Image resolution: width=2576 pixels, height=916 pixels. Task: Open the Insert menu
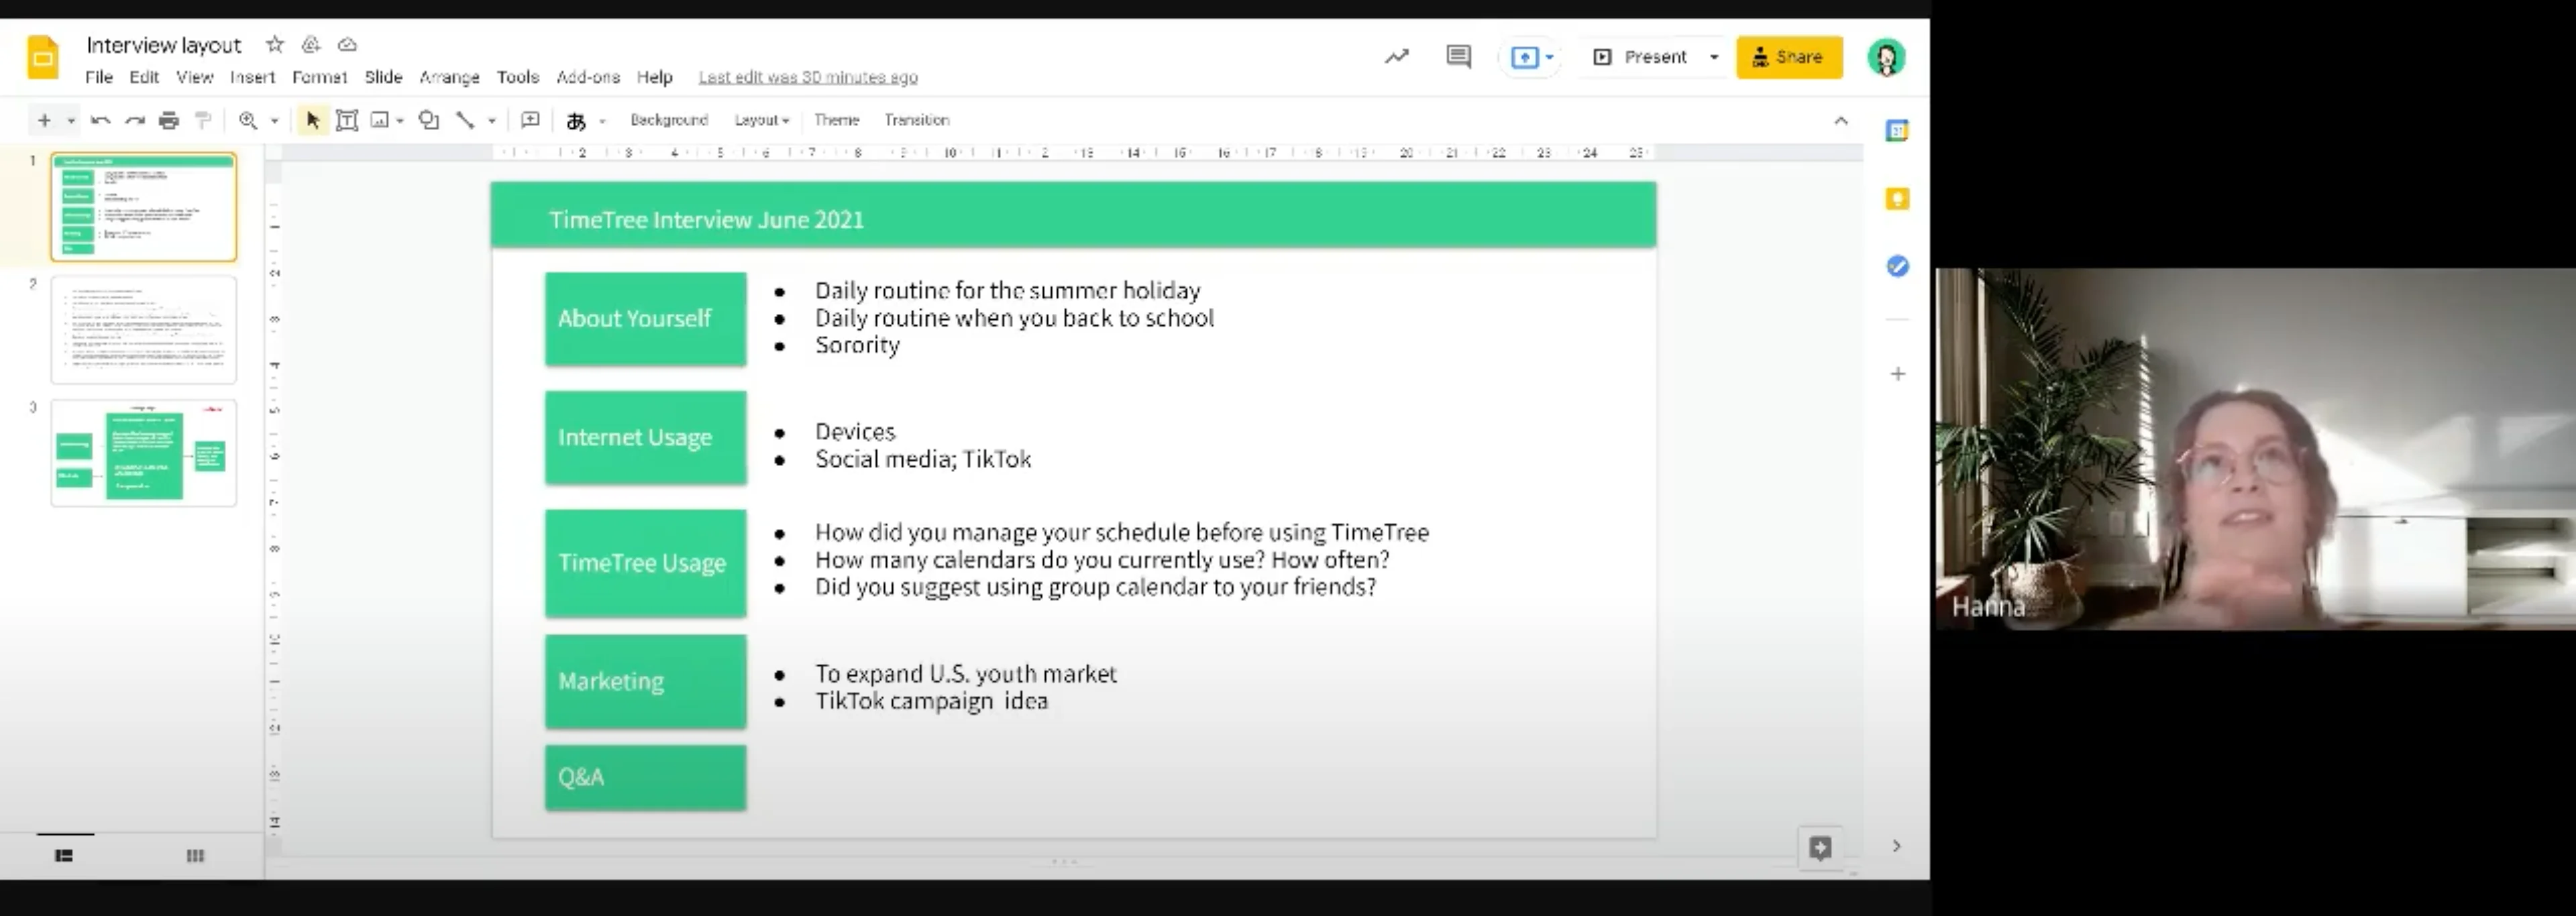tap(252, 77)
